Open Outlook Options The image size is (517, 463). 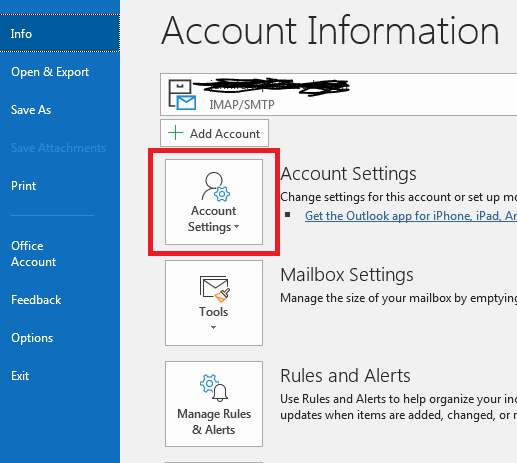click(x=32, y=338)
